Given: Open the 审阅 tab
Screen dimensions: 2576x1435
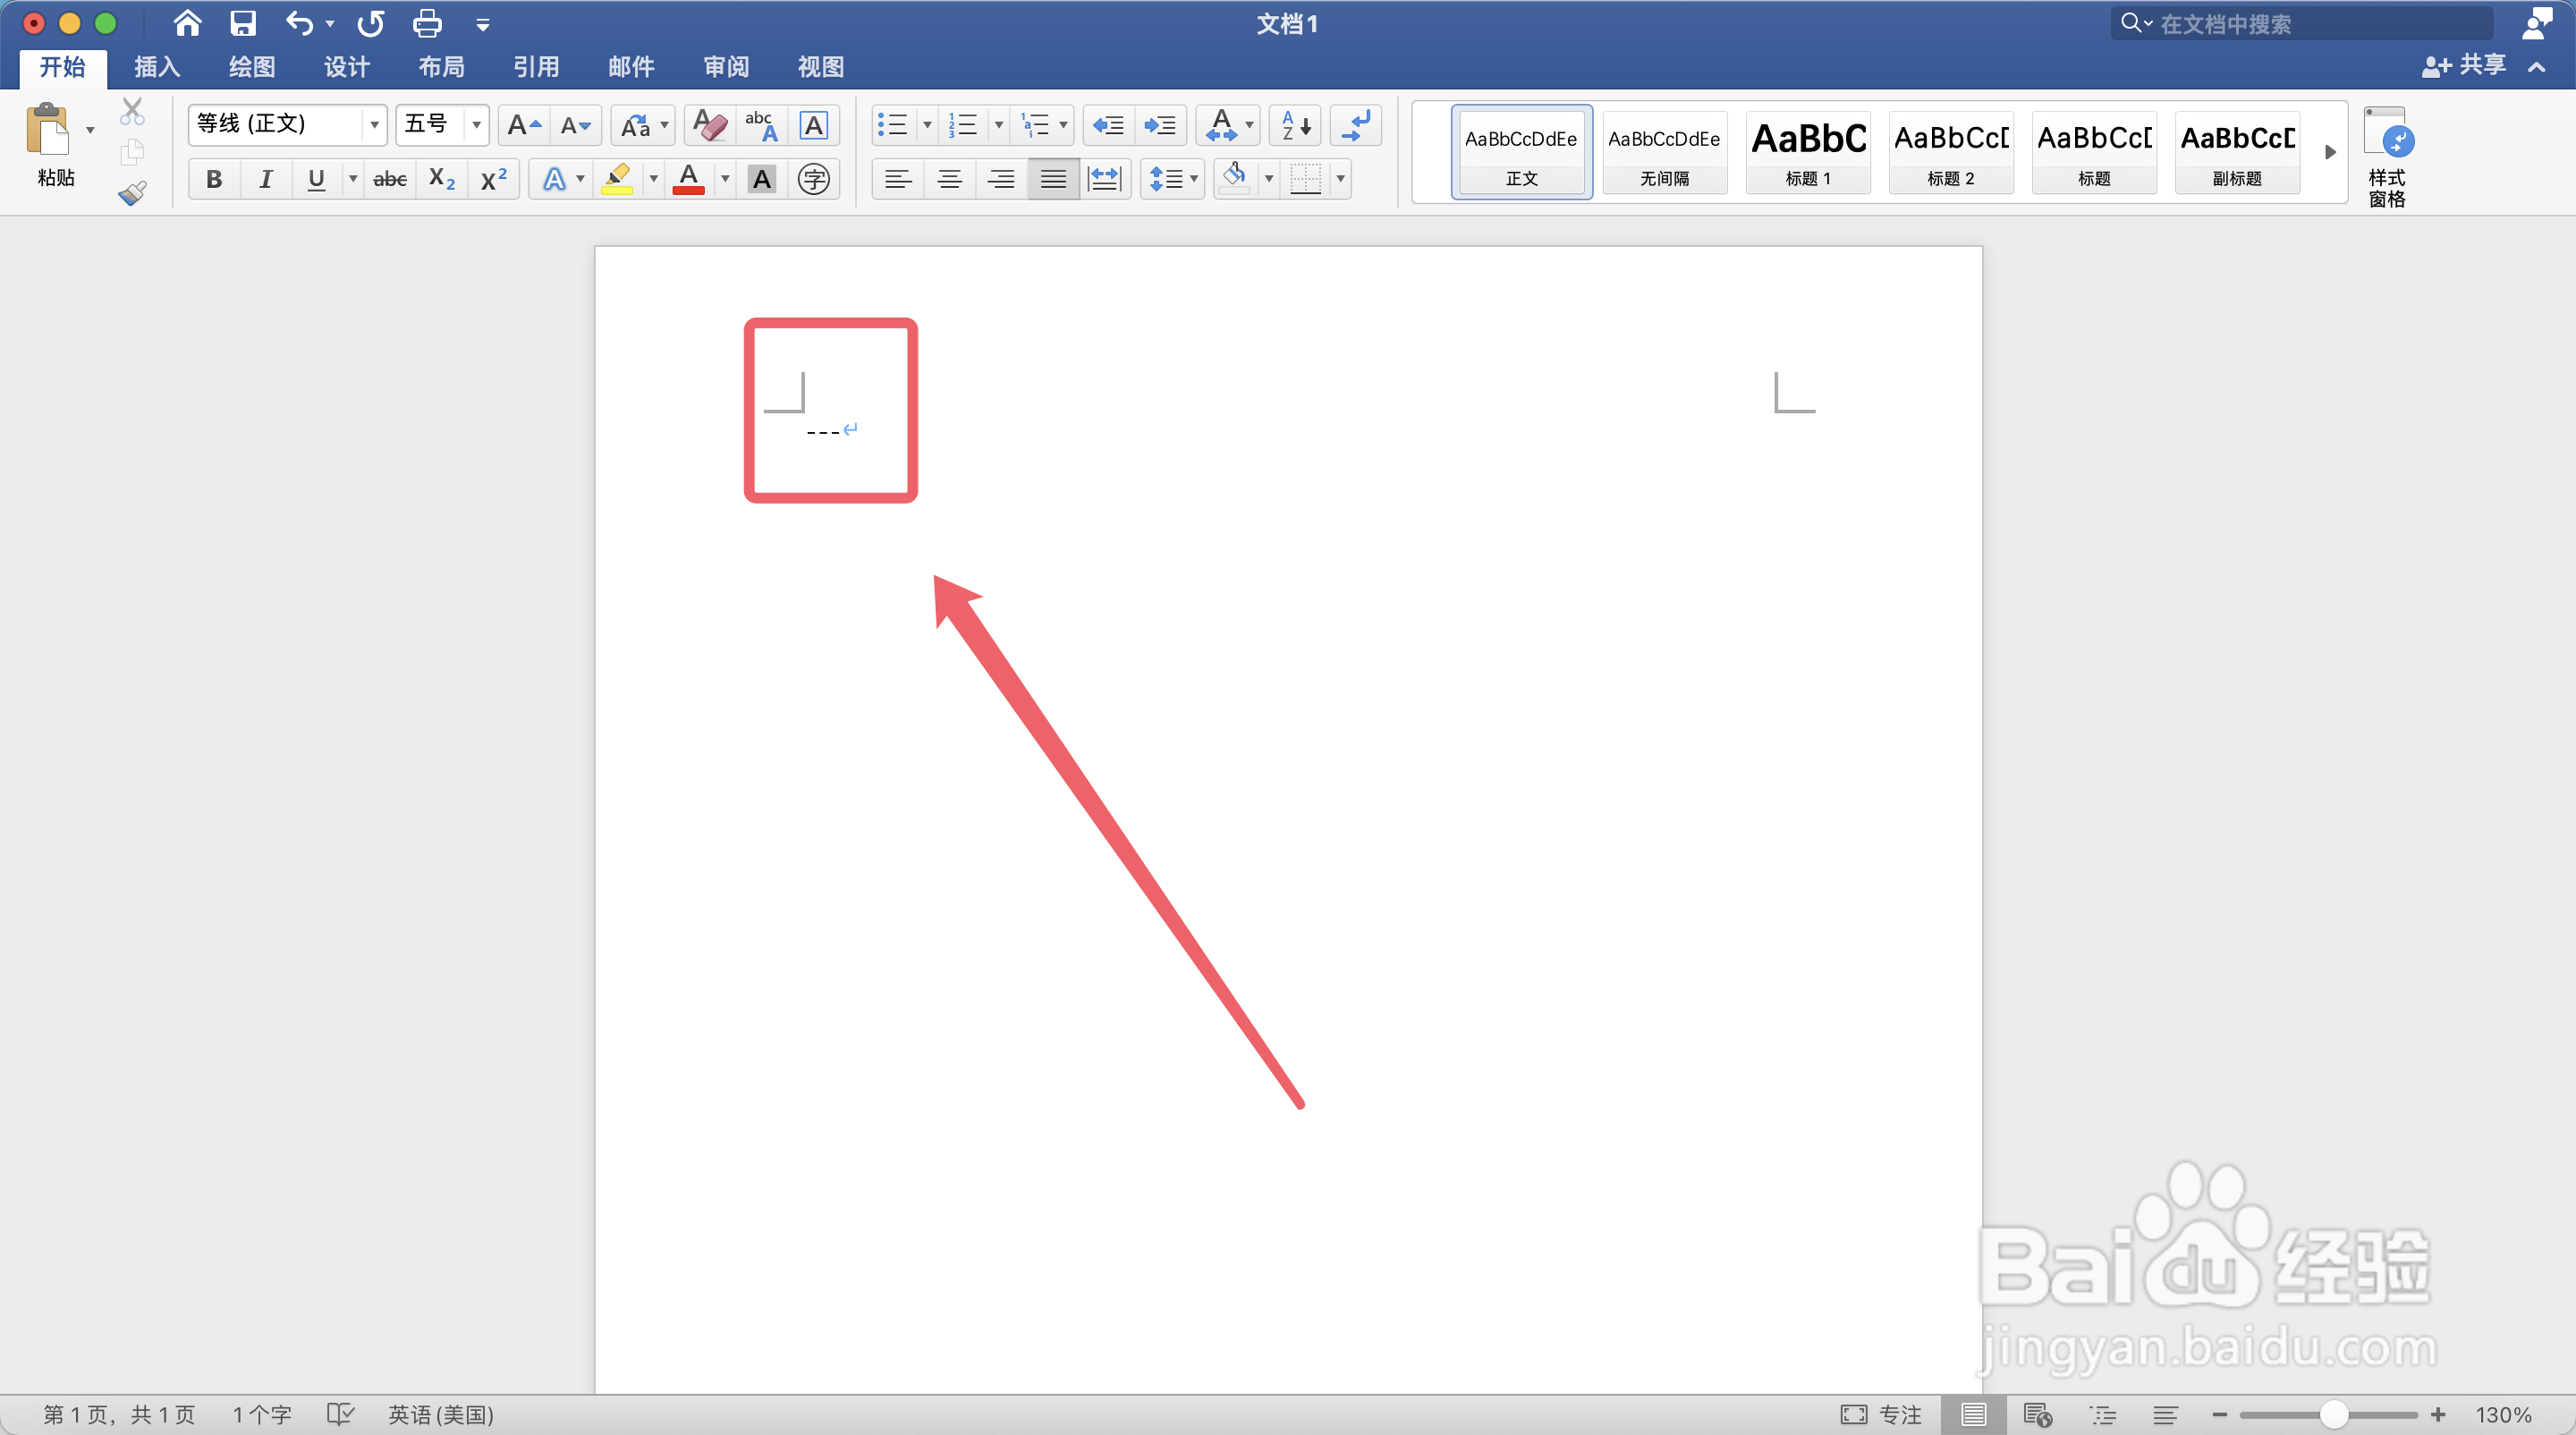Looking at the screenshot, I should [x=726, y=67].
